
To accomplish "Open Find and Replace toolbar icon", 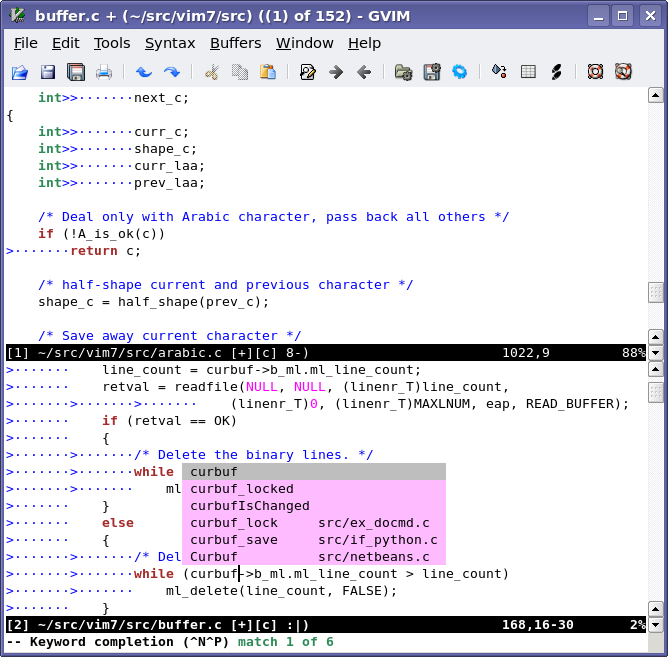I will [308, 72].
